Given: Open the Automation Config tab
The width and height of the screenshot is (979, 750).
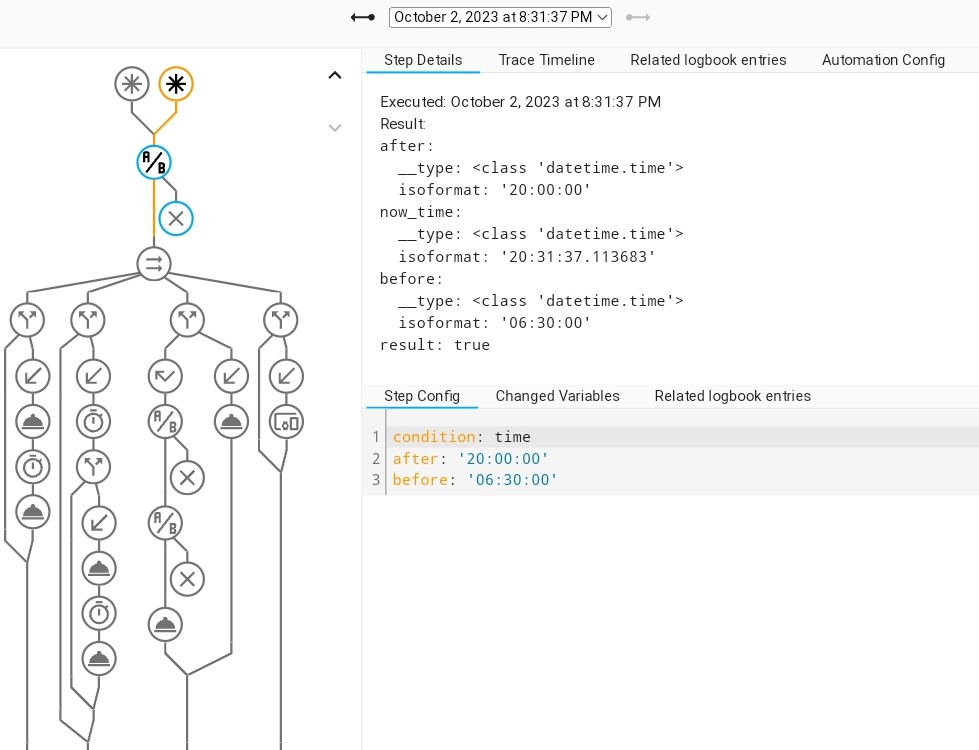Looking at the screenshot, I should (x=883, y=60).
